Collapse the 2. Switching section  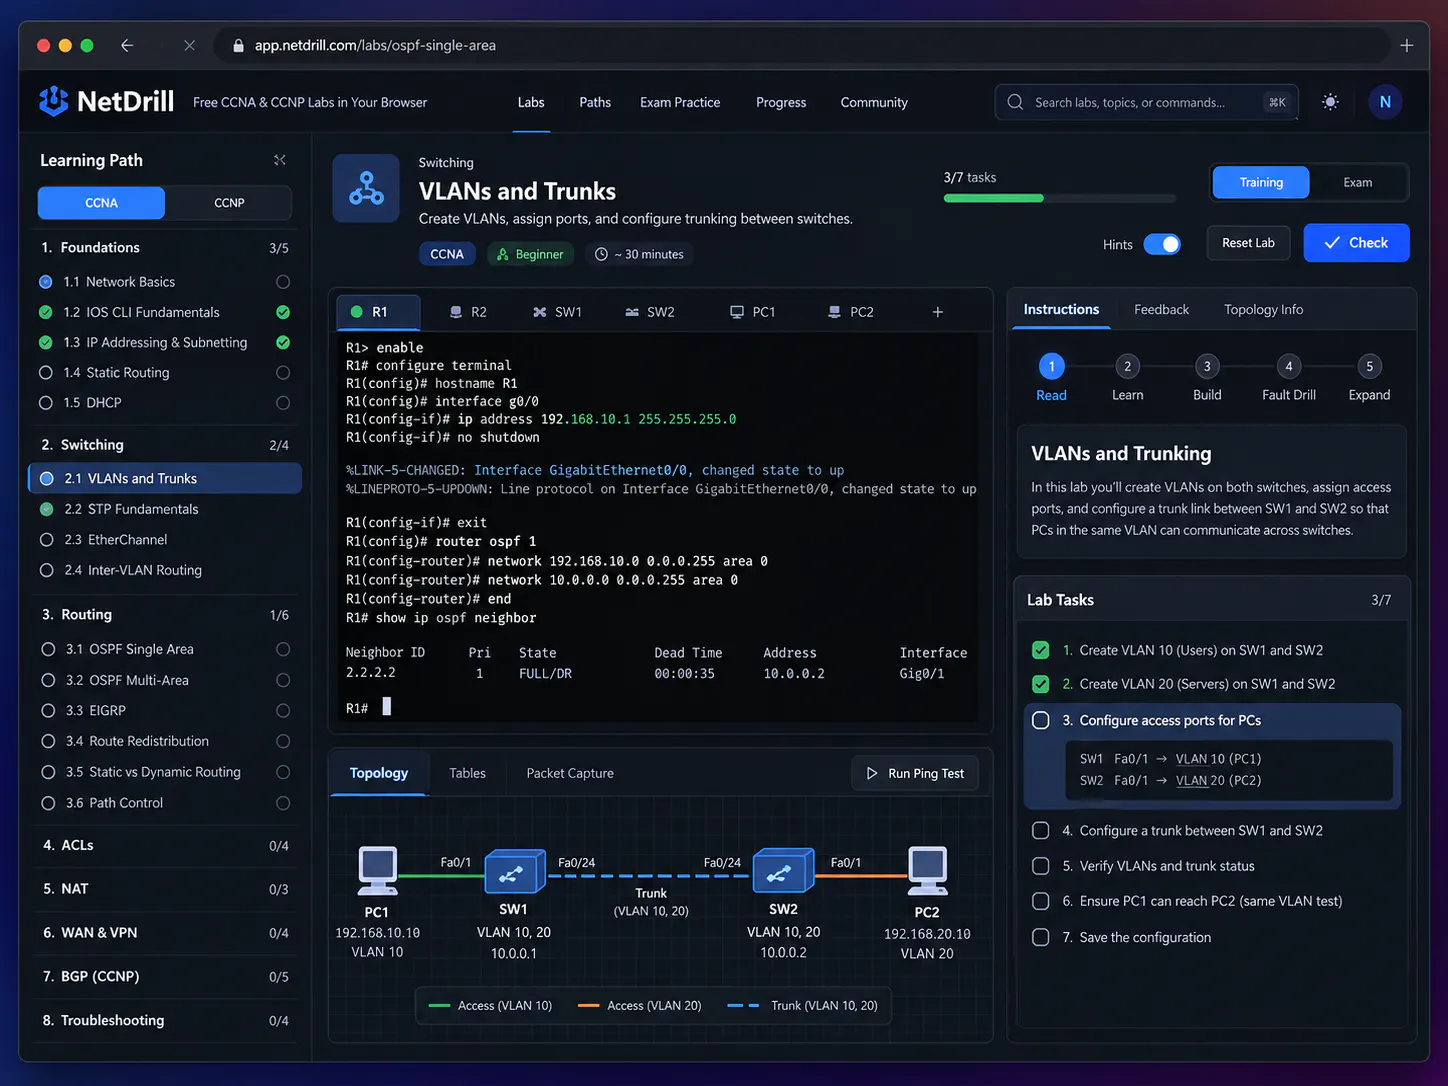point(165,445)
